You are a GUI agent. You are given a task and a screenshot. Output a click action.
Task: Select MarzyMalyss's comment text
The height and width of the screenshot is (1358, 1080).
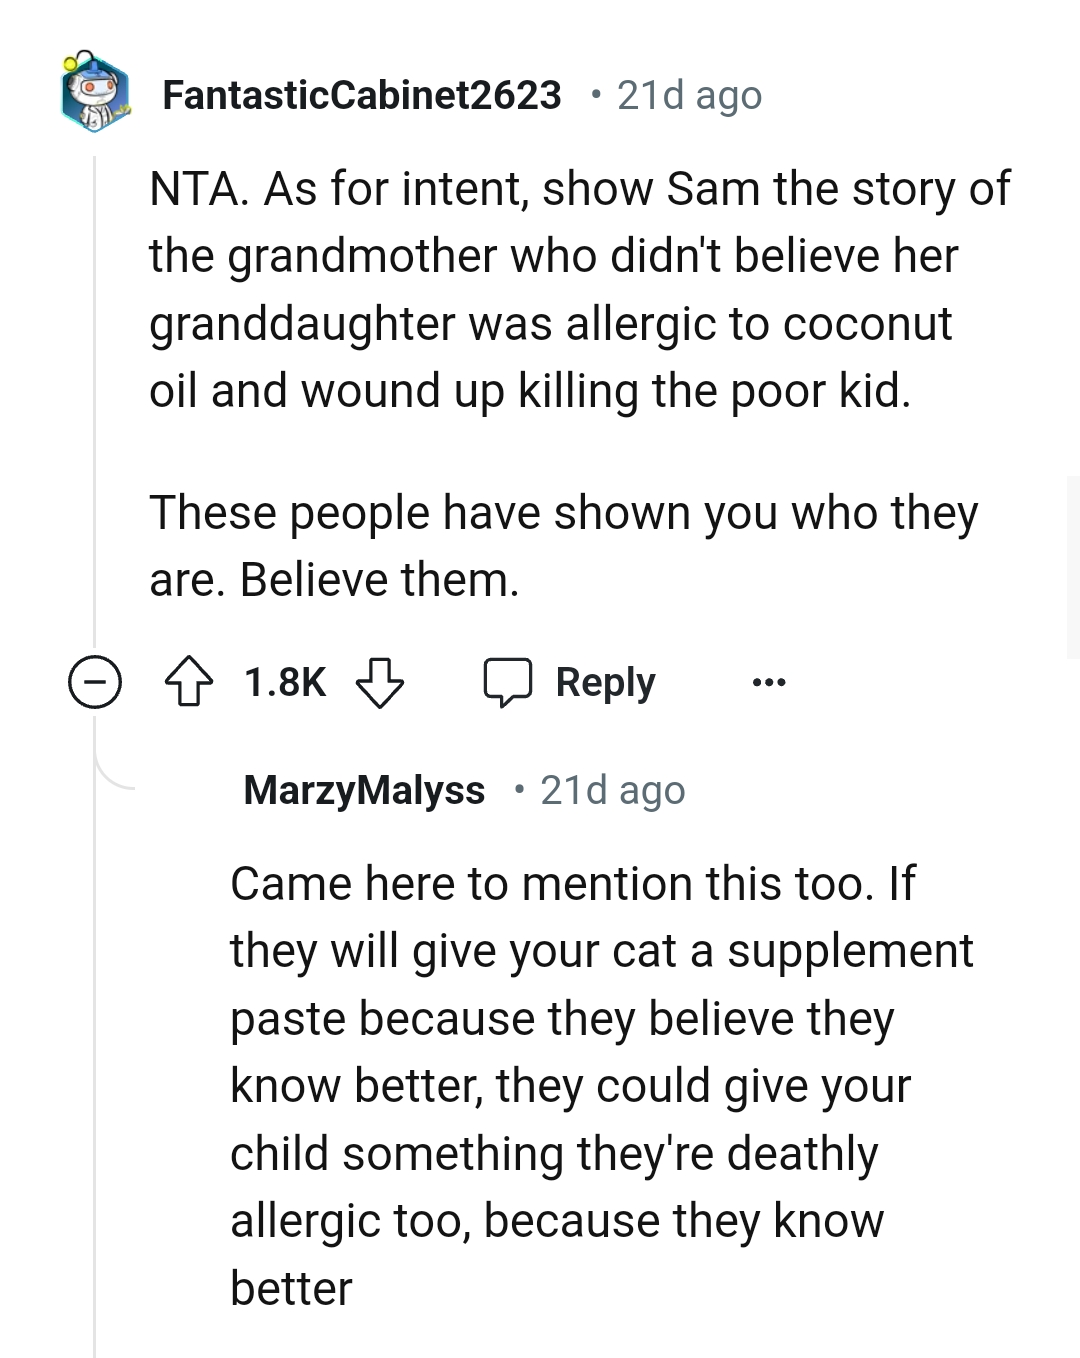click(600, 1085)
